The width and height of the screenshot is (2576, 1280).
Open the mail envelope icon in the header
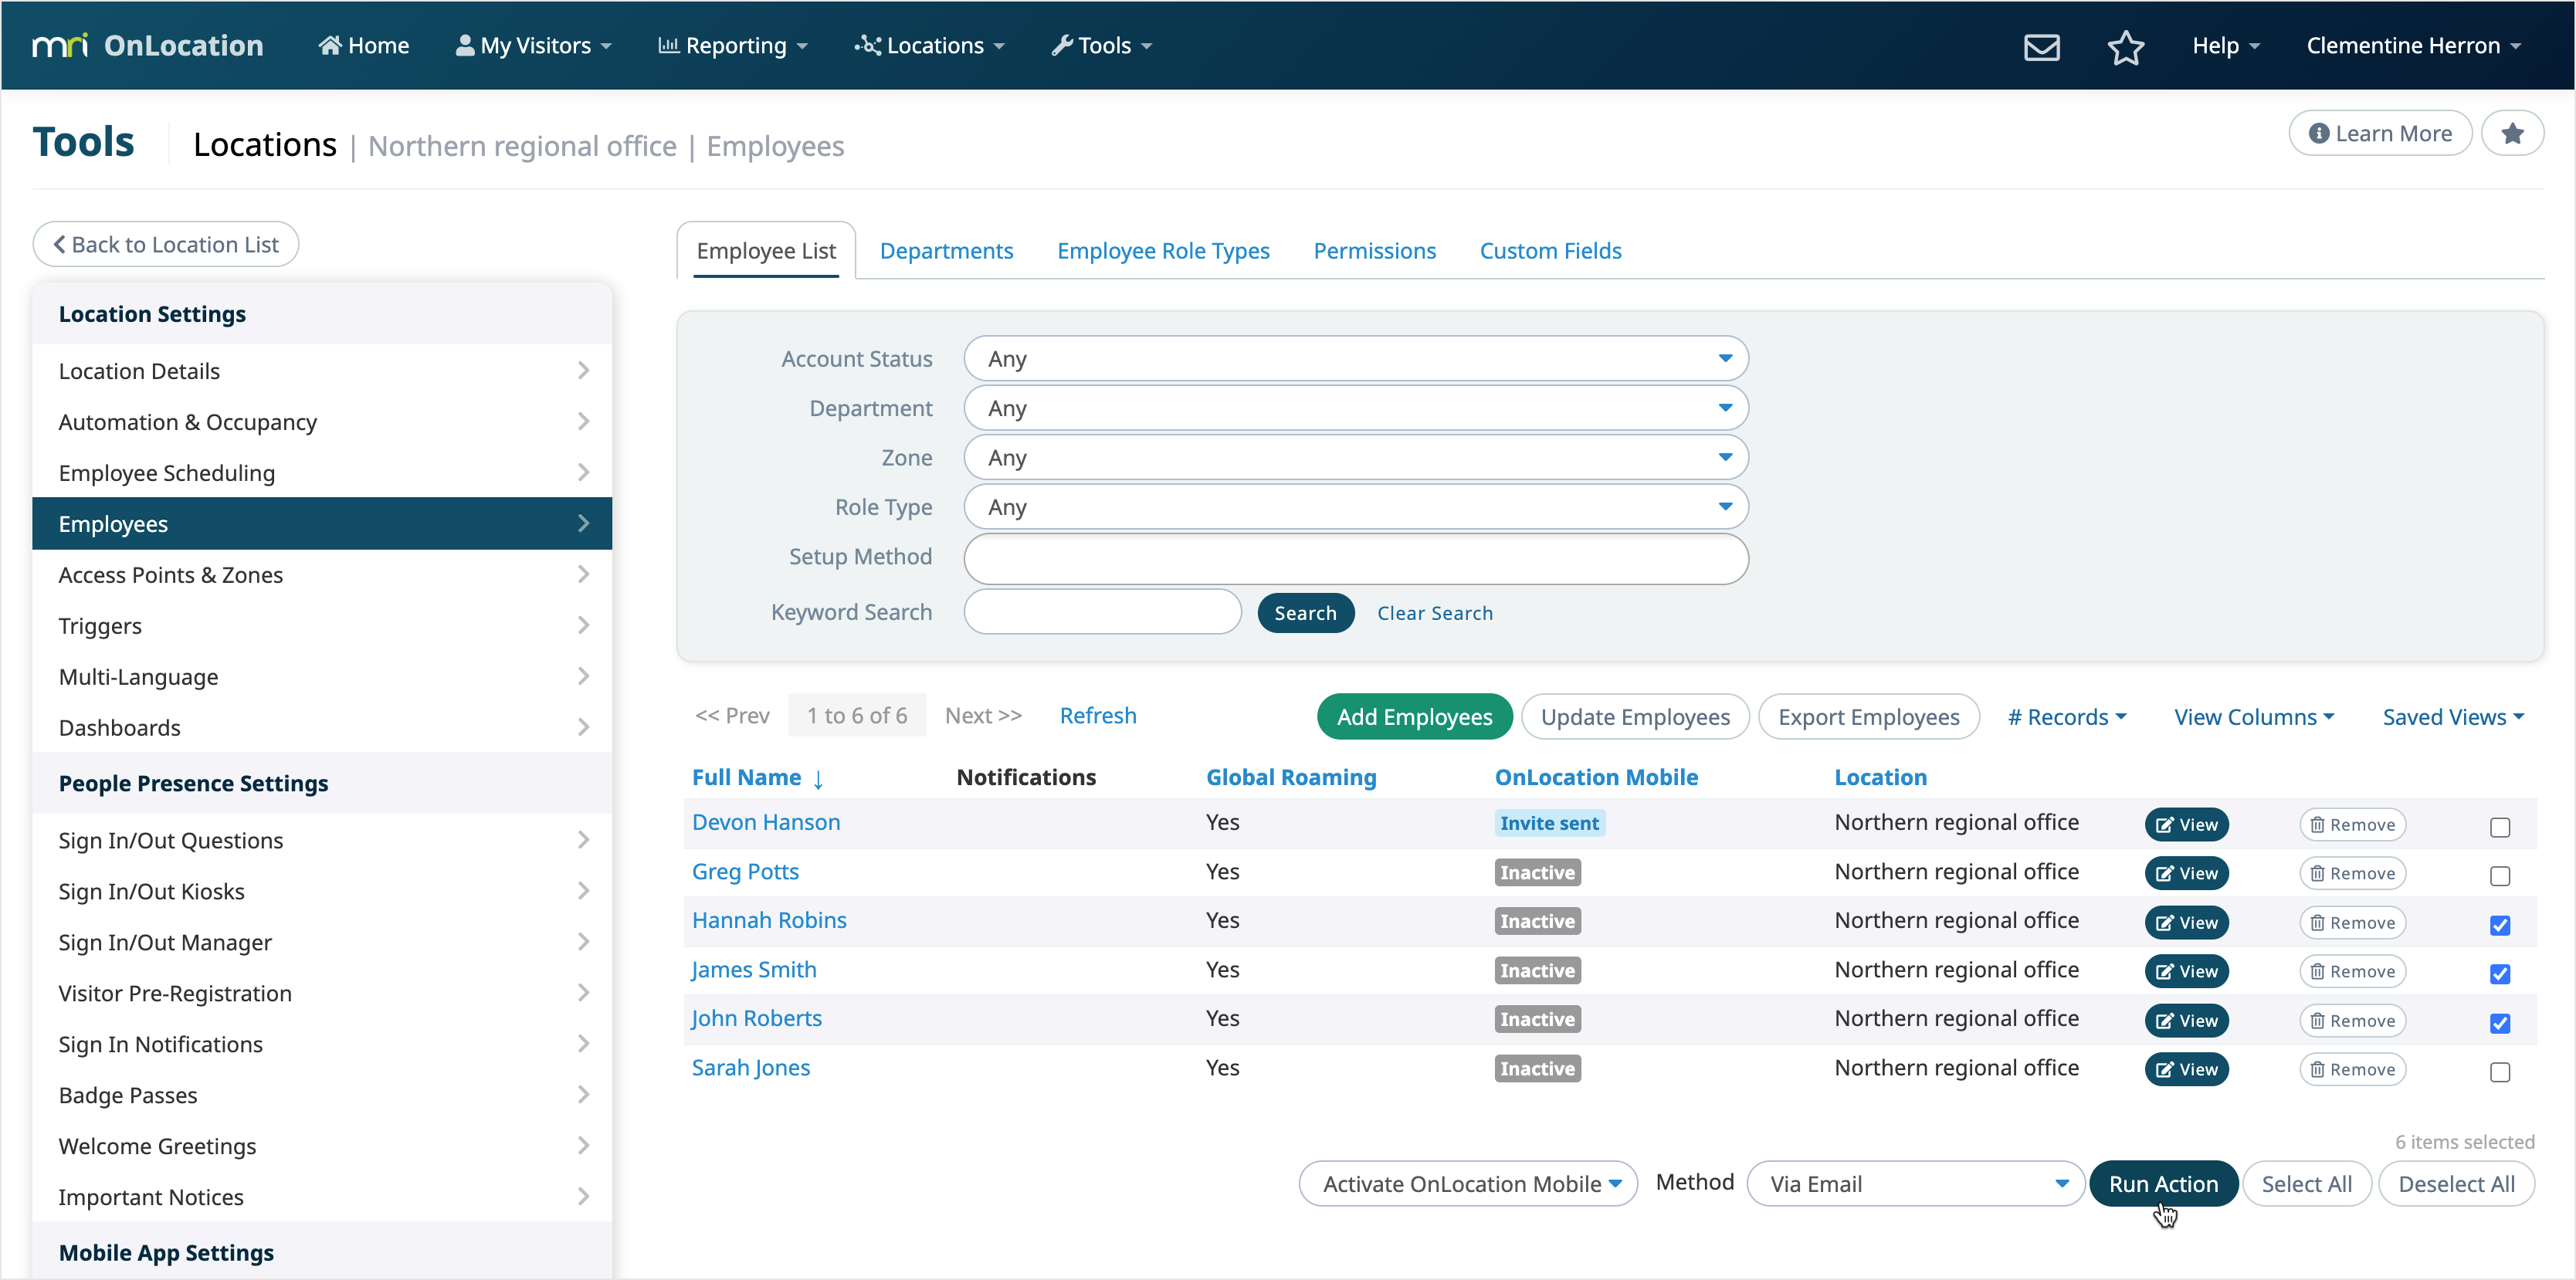[x=2041, y=46]
